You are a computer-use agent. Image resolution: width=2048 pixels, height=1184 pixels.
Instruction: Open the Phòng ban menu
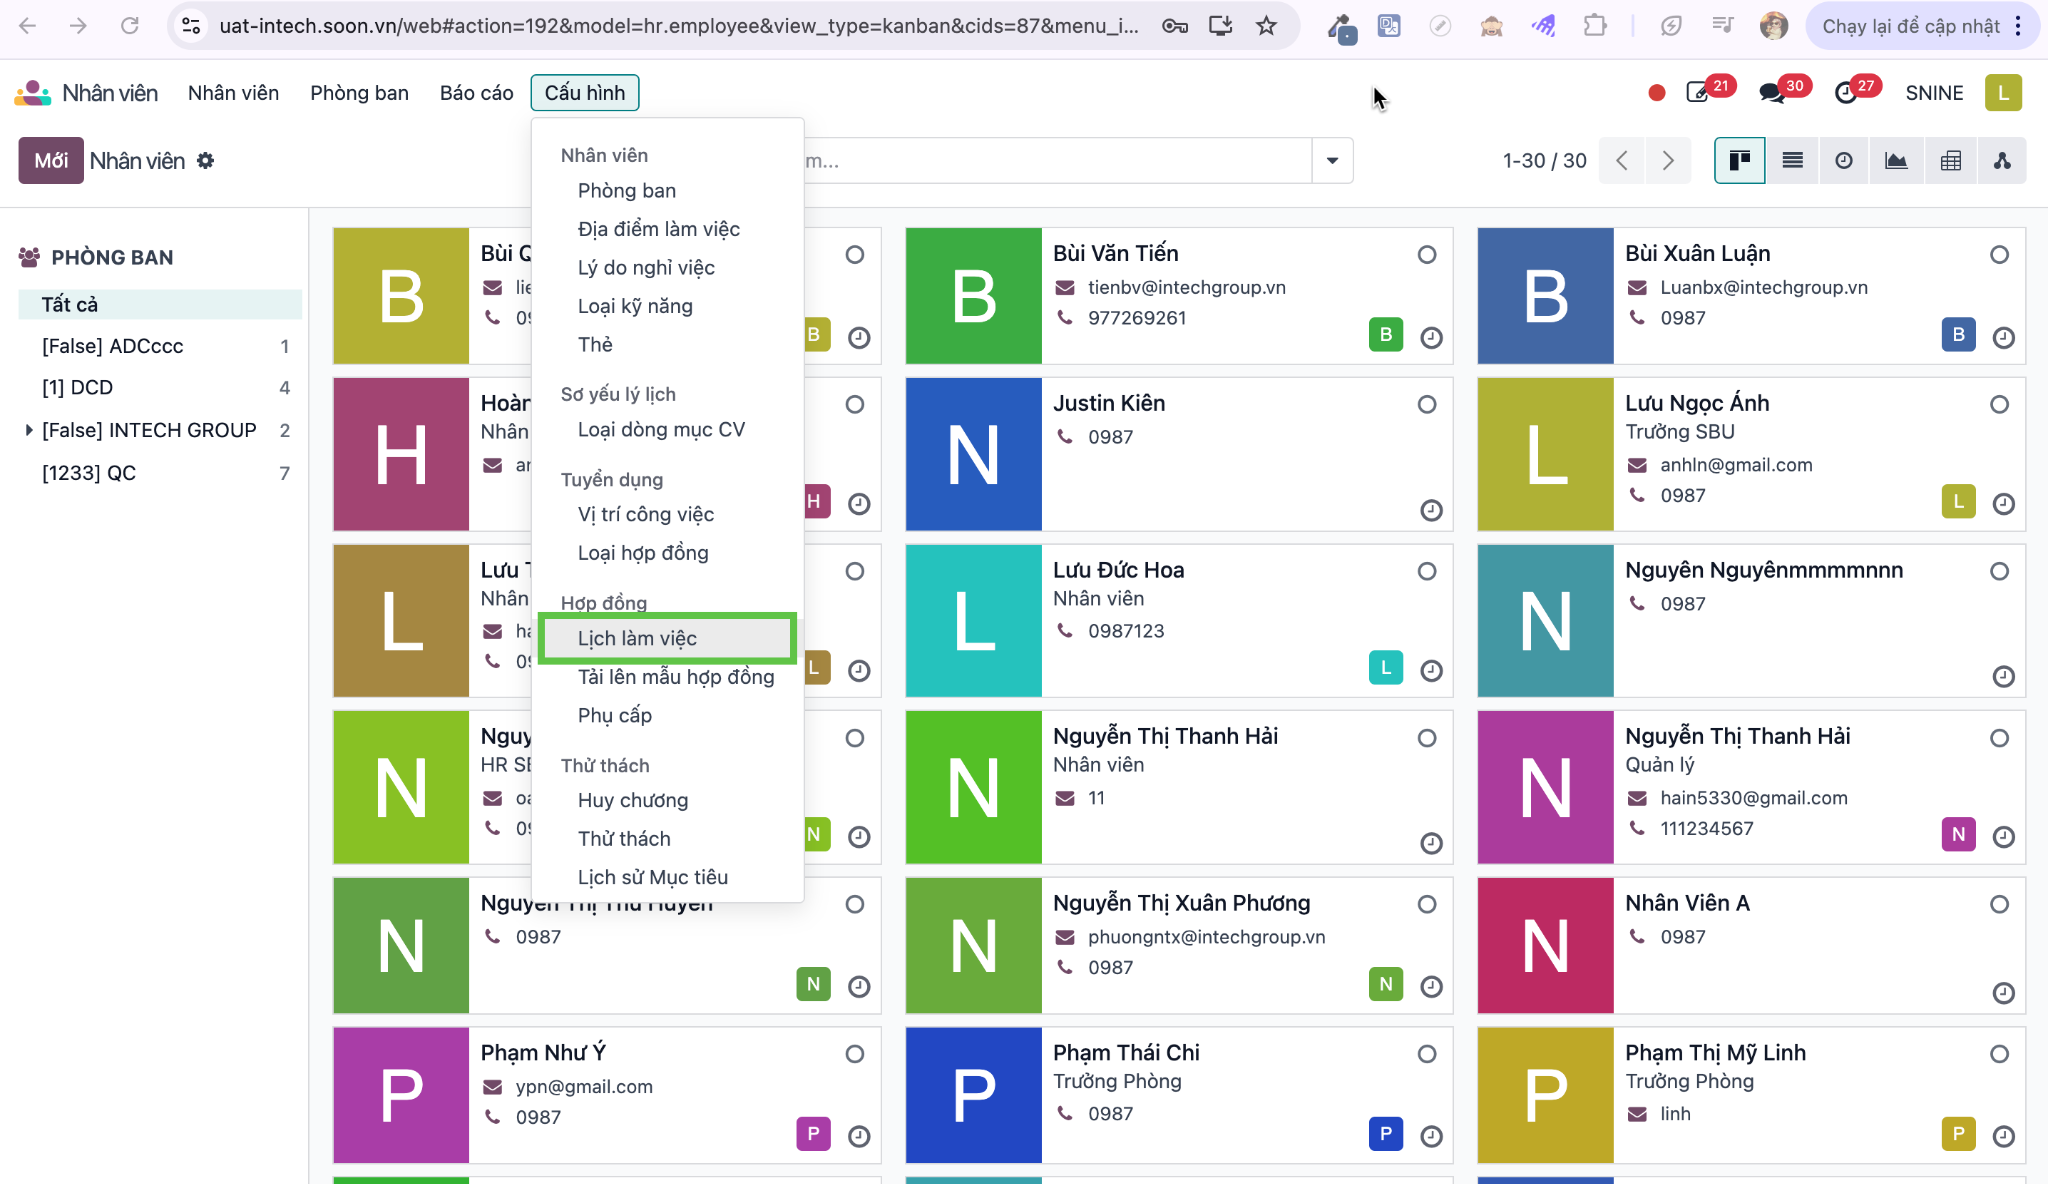pos(359,93)
